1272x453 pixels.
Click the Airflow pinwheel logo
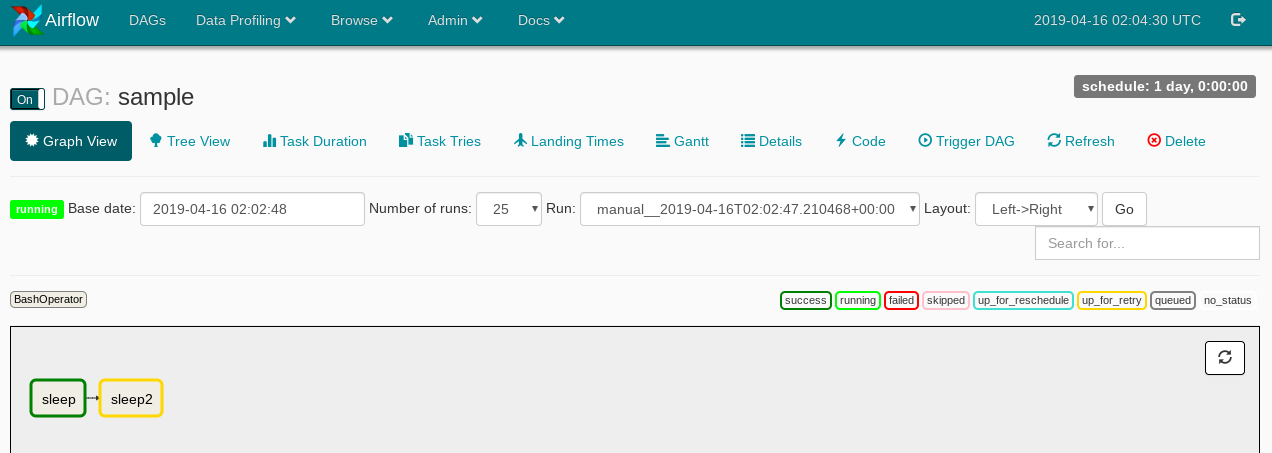pos(27,20)
